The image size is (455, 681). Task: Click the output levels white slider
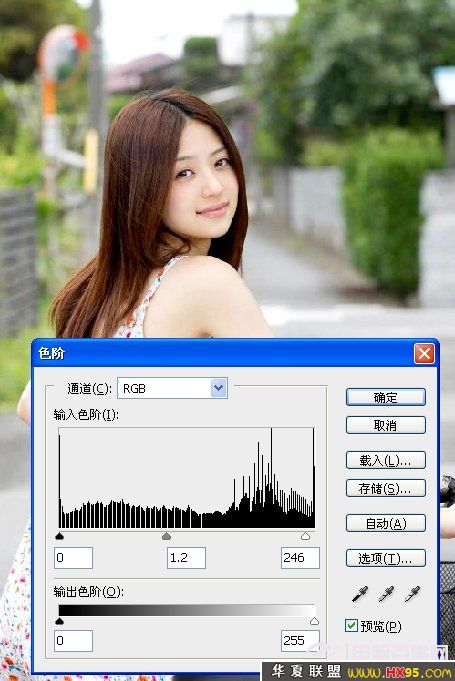(x=315, y=621)
